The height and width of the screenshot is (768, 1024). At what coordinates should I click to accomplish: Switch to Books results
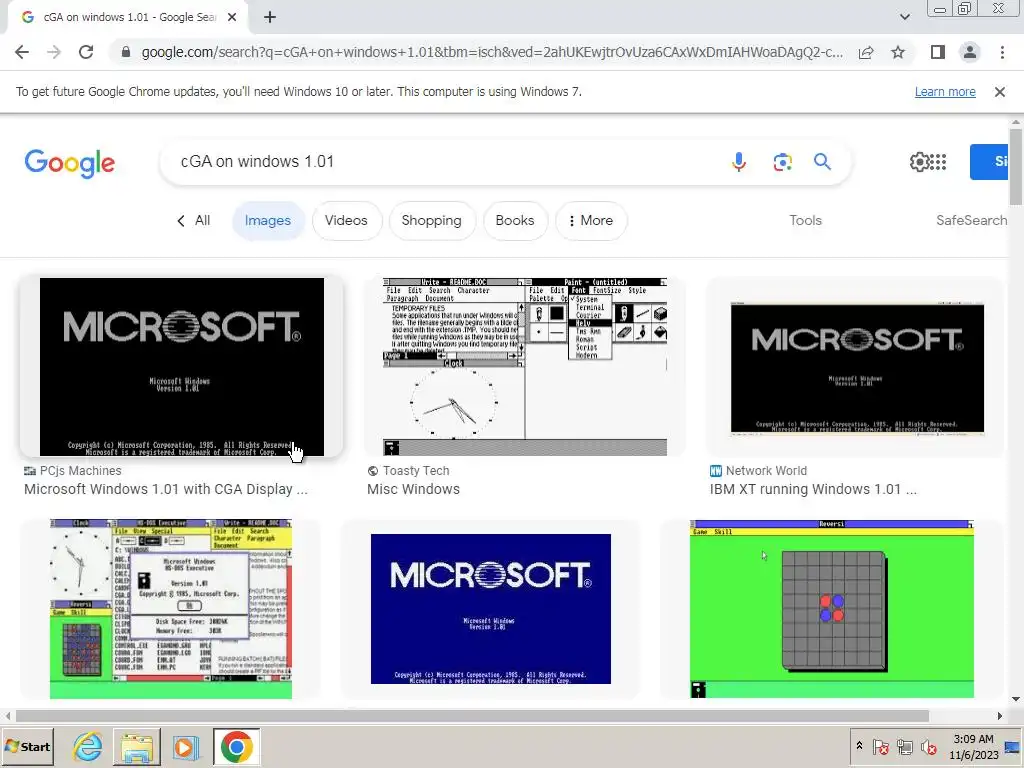pos(515,221)
